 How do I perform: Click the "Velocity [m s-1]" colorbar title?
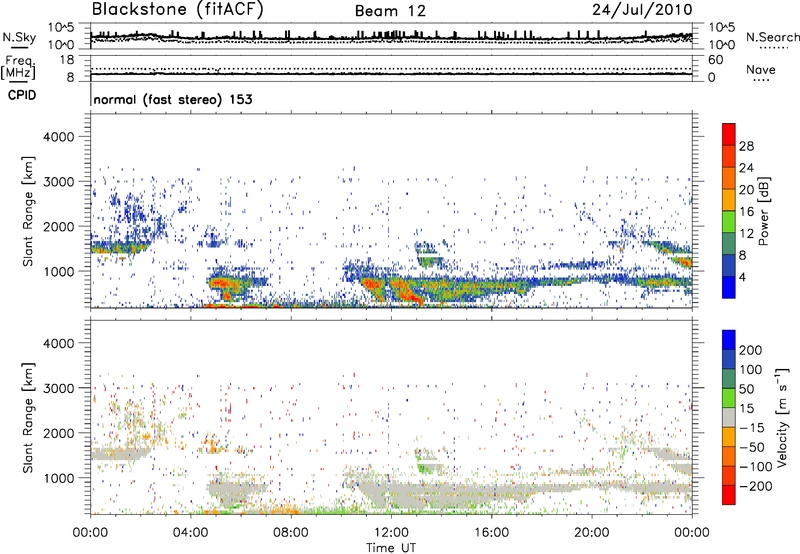[782, 417]
